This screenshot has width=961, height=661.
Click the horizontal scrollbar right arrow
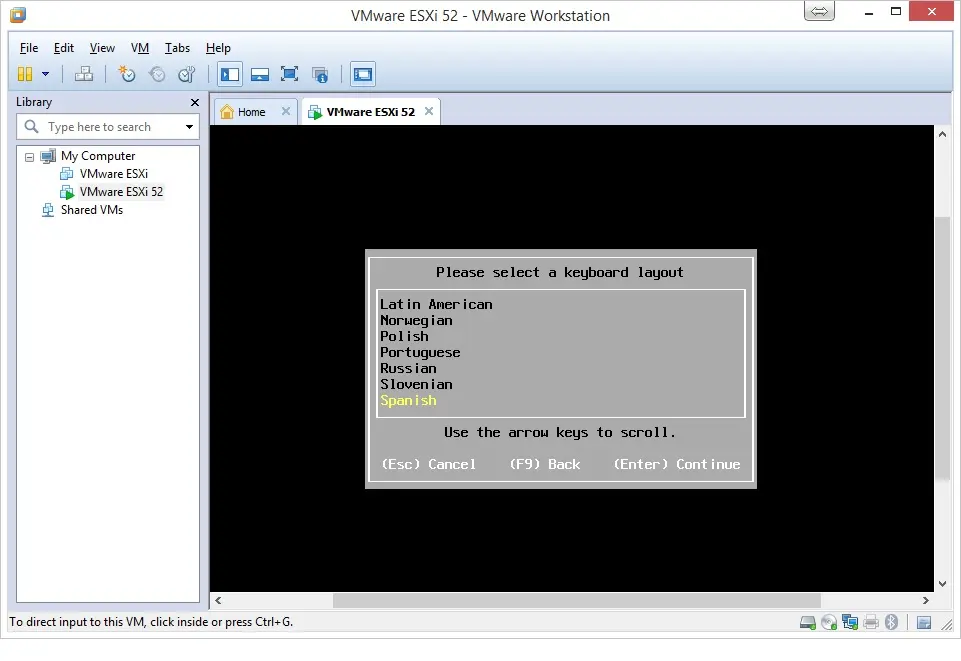click(925, 600)
